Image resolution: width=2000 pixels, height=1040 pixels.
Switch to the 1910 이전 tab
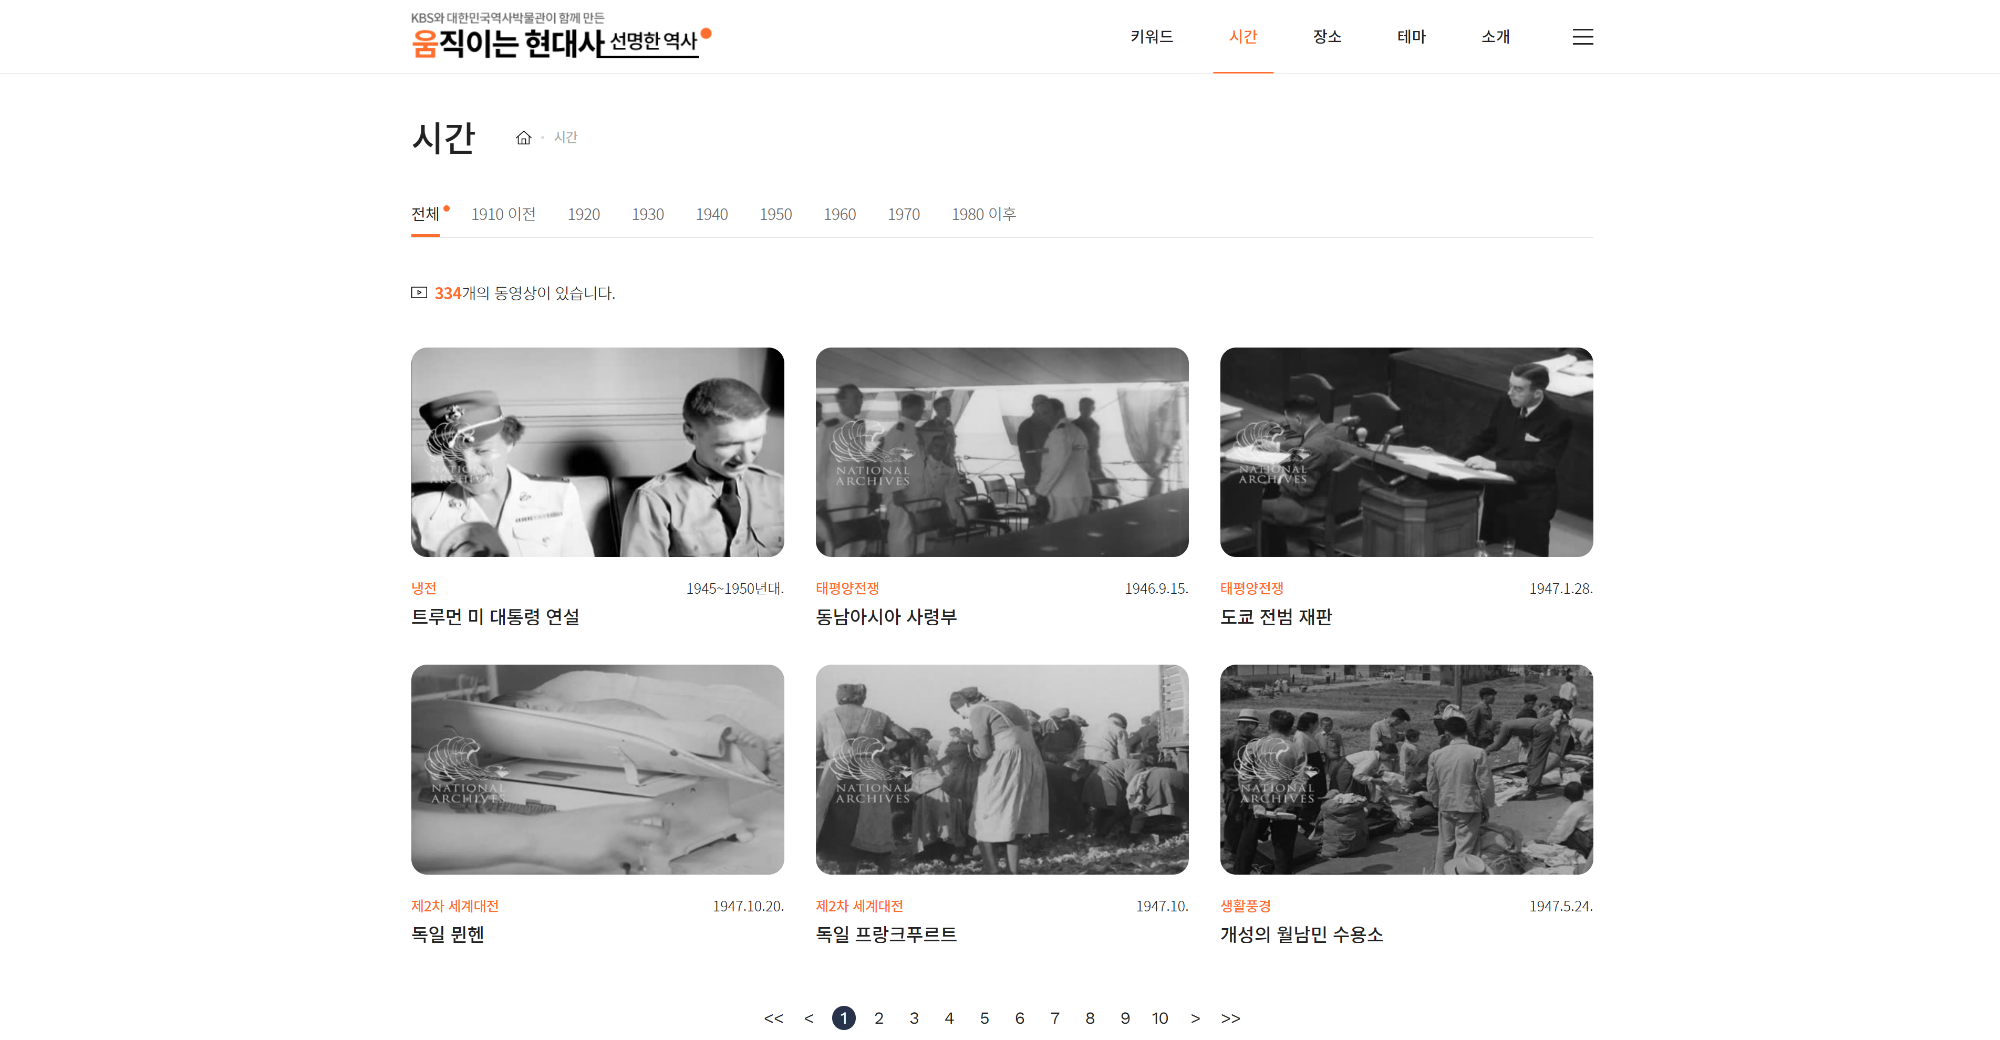503,214
